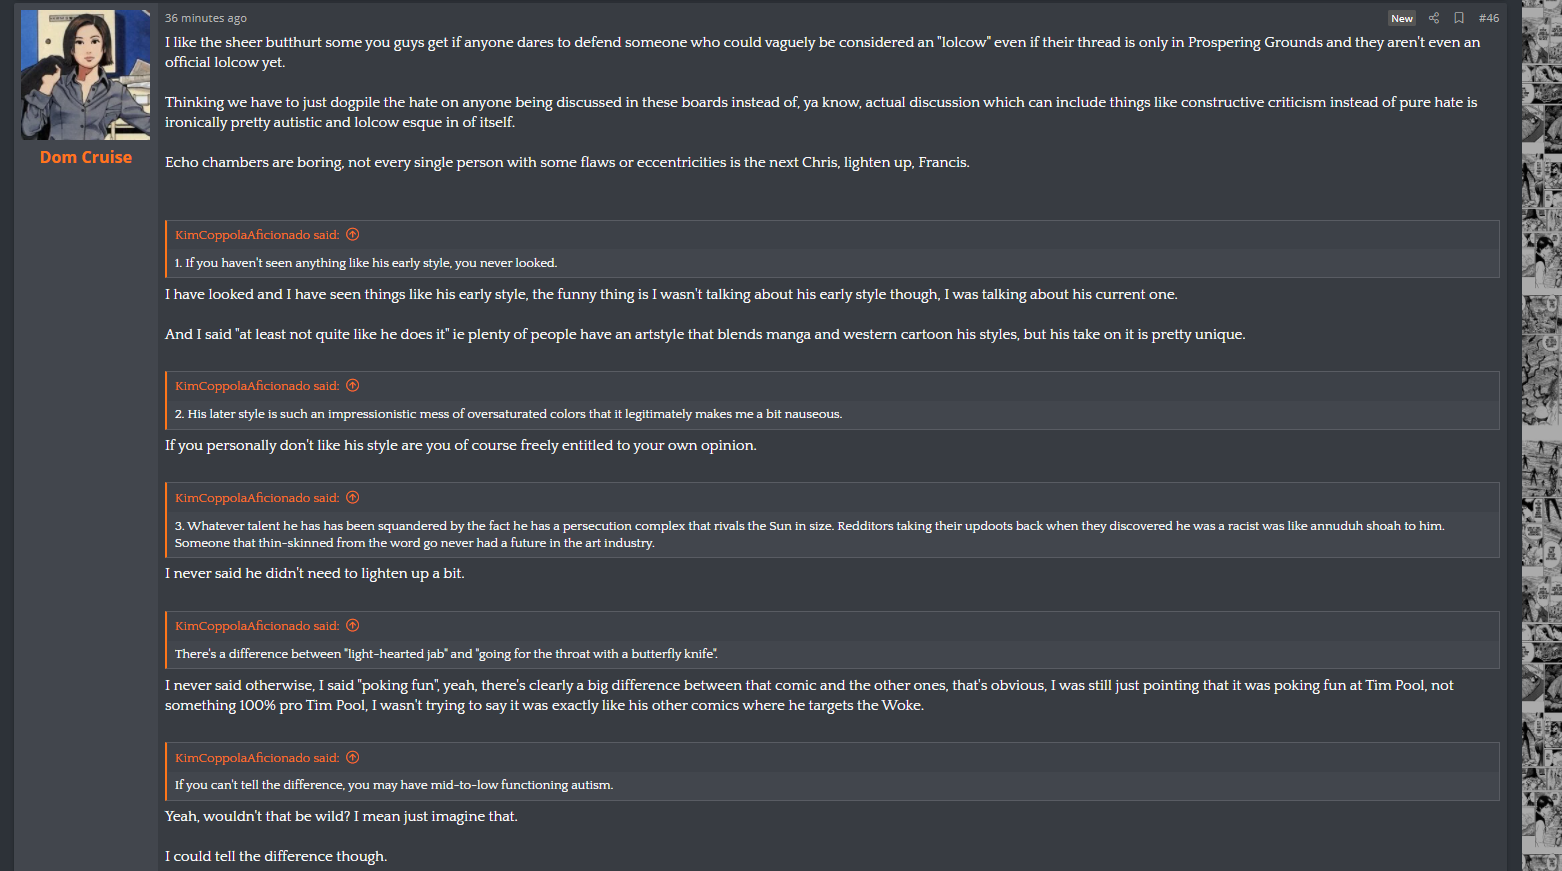This screenshot has height=871, width=1562.
Task: Expand the quote starting "2. His later style"
Action: (x=508, y=414)
